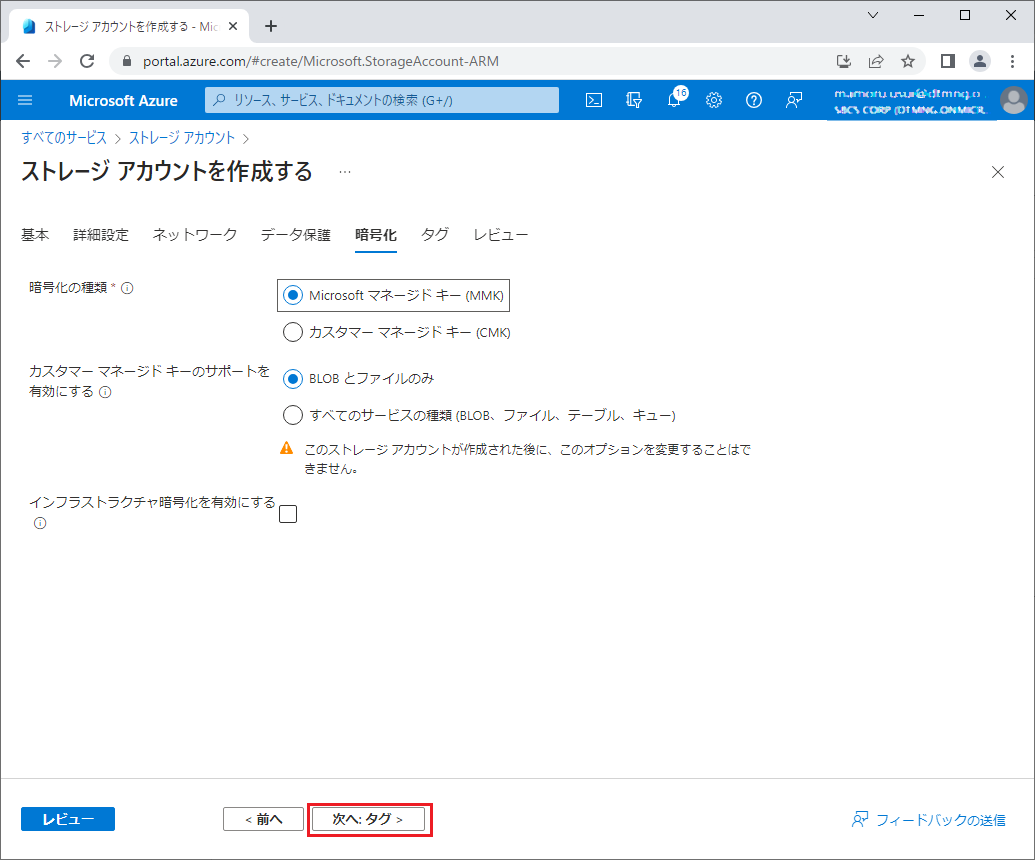Choose すべてのサービスの種類 radio button

tap(293, 415)
